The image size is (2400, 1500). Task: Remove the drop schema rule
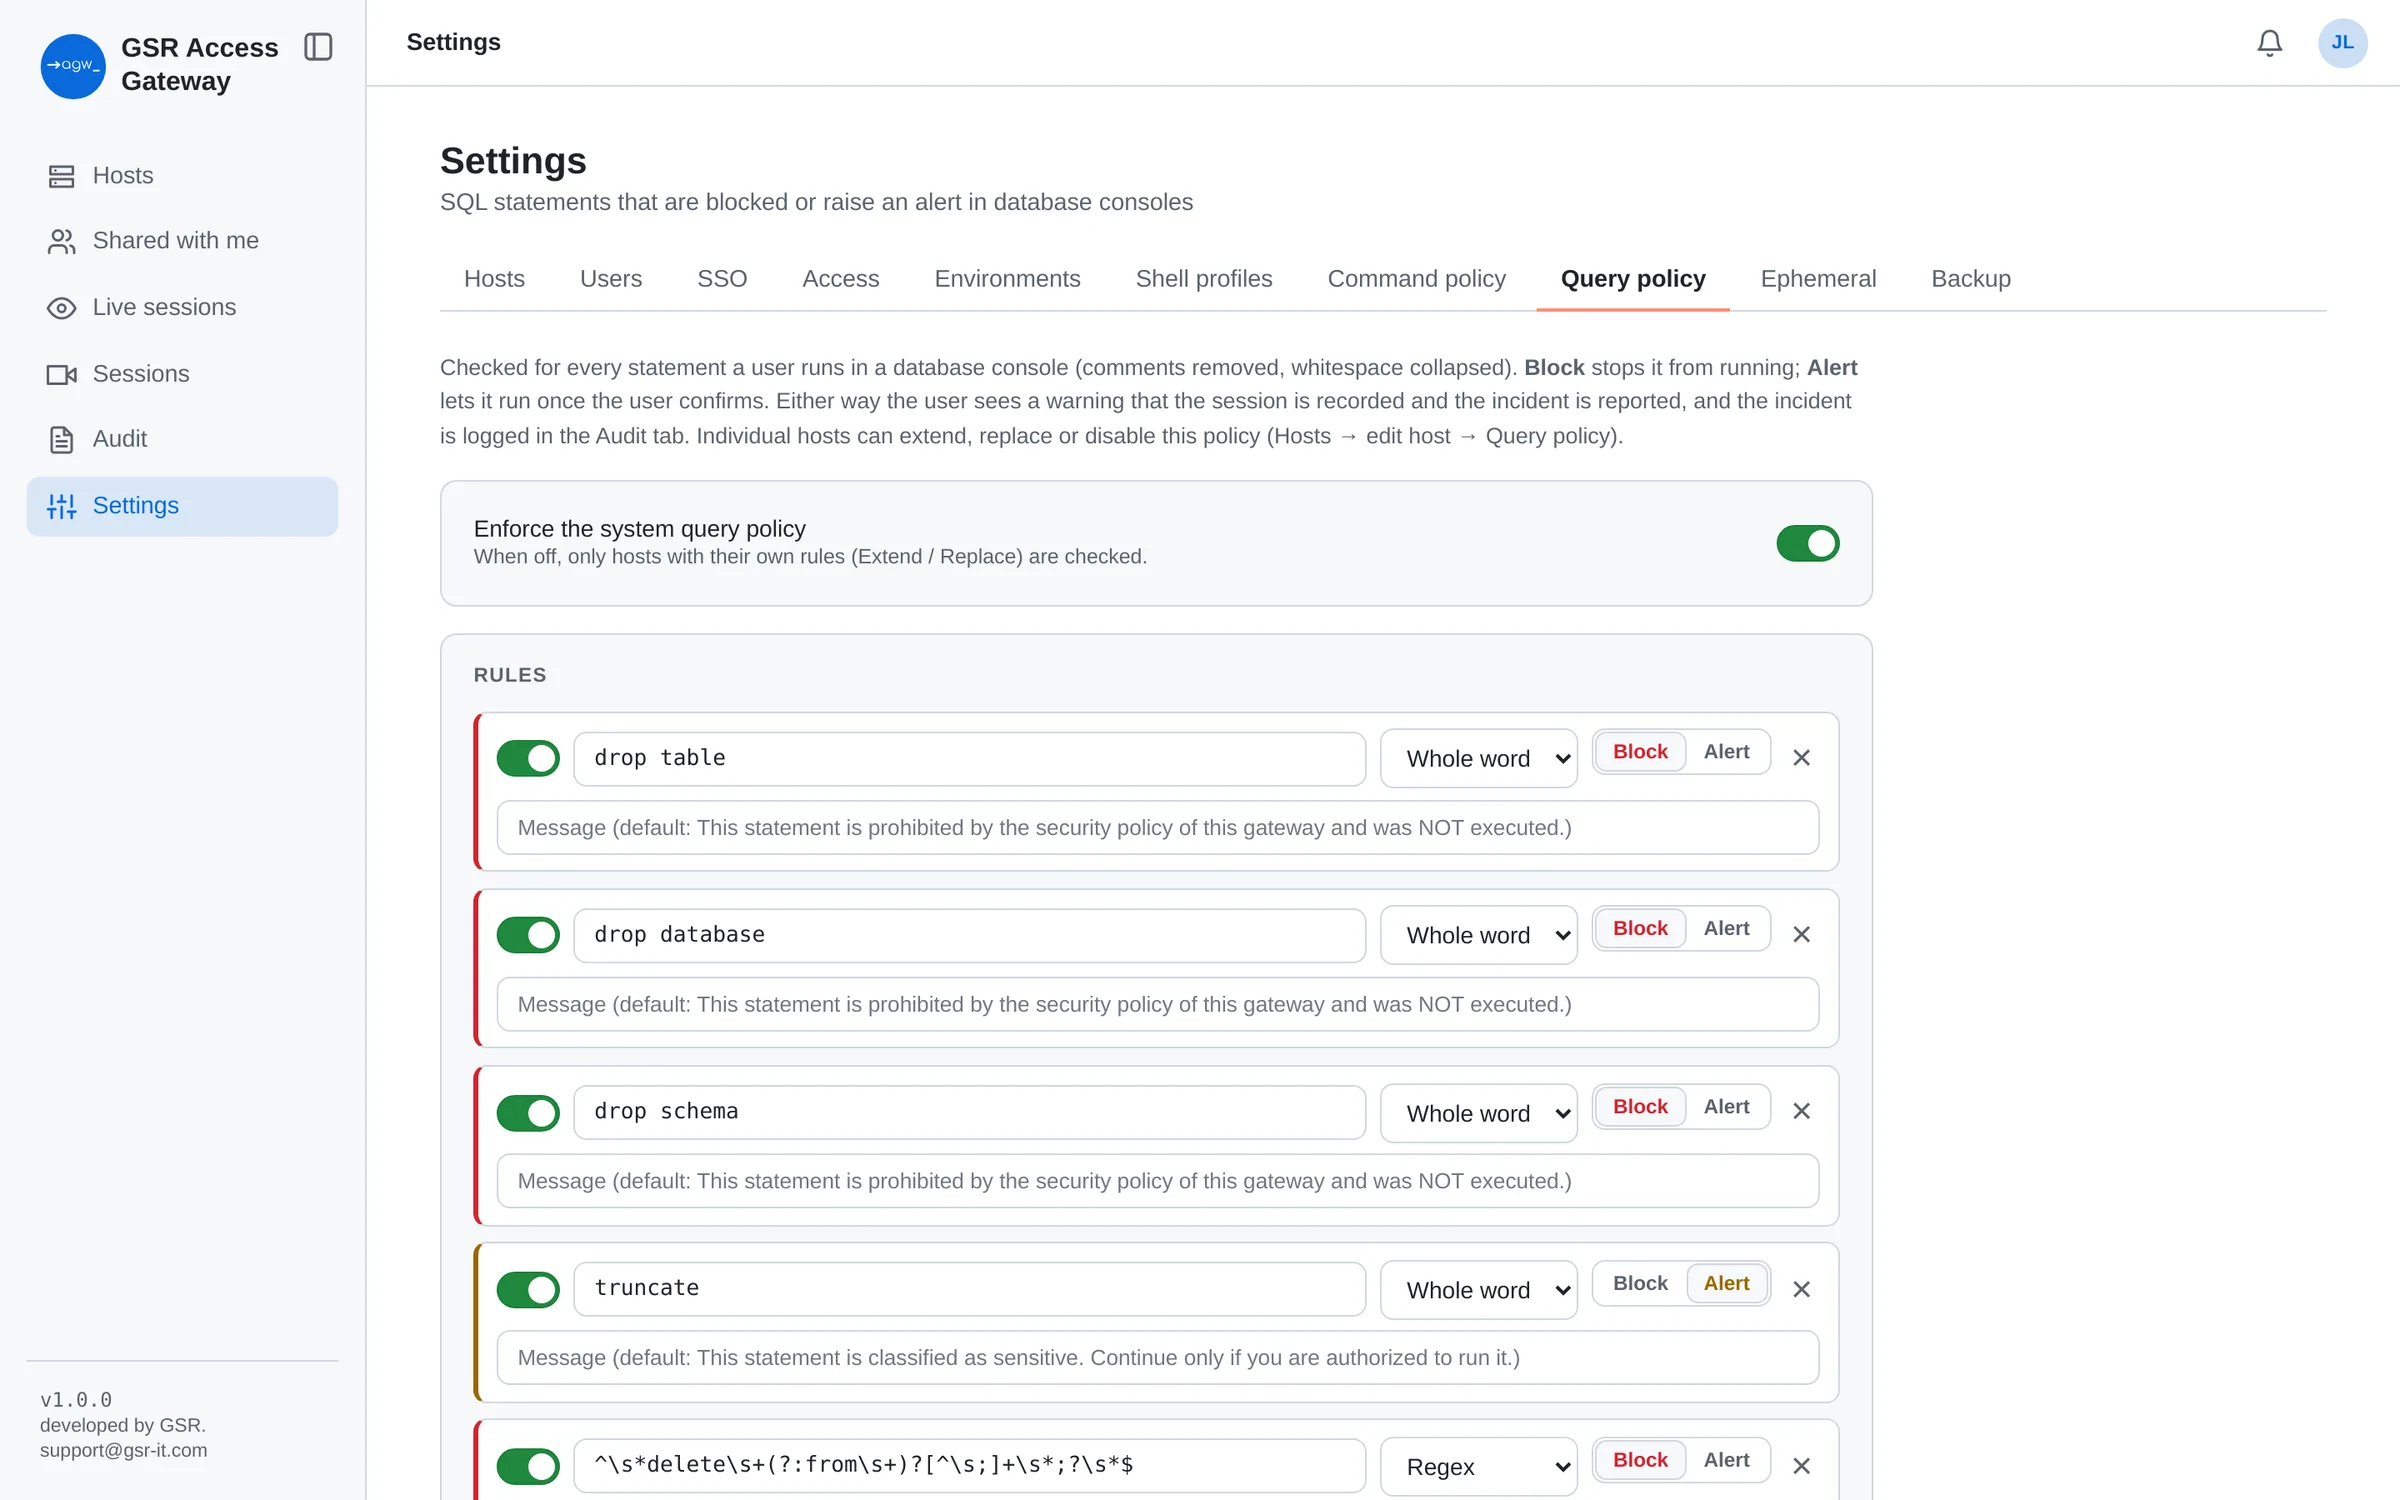[1801, 1111]
